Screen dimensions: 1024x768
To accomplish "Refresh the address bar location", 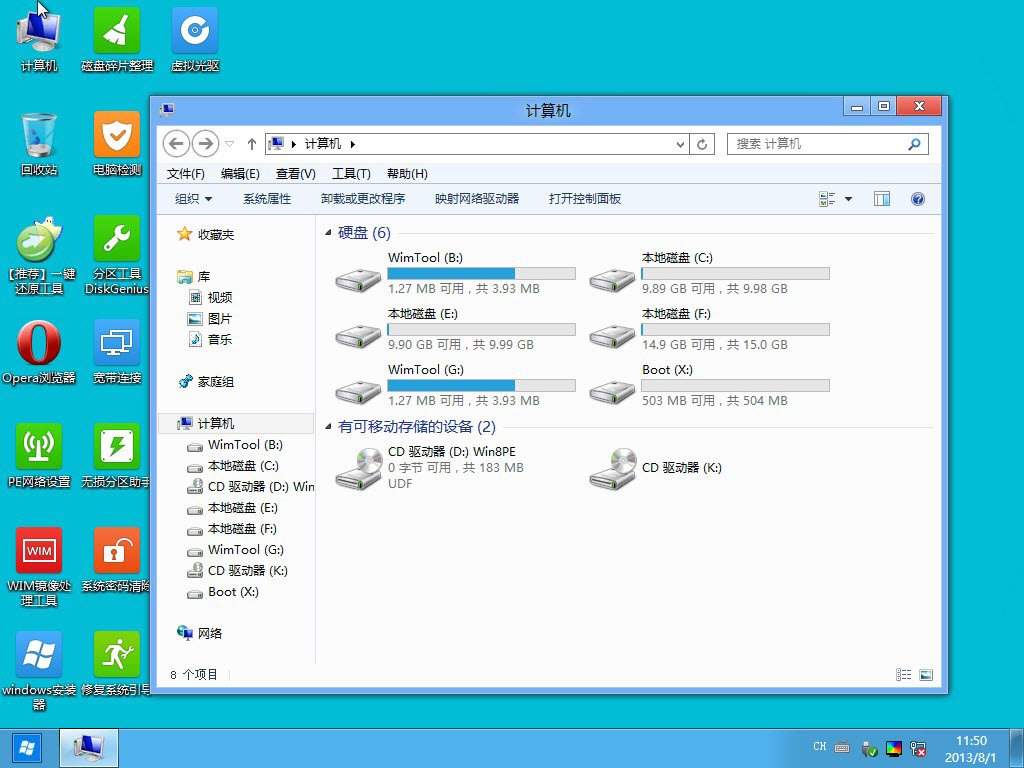I will [x=702, y=144].
